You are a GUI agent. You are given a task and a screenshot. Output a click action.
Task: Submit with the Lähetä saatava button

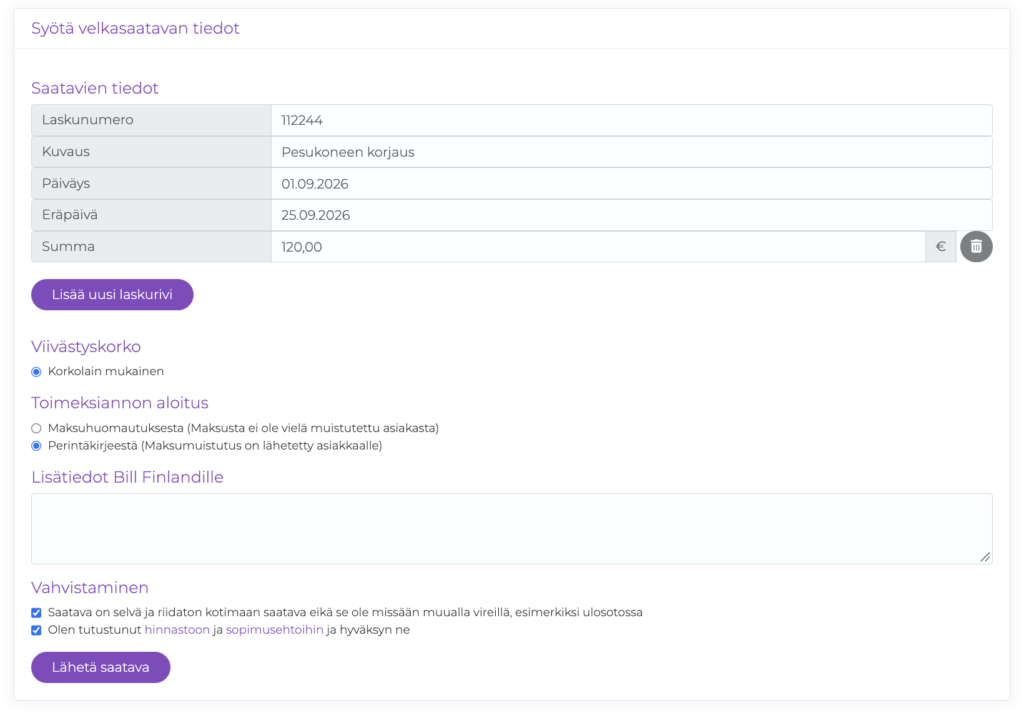tap(101, 667)
